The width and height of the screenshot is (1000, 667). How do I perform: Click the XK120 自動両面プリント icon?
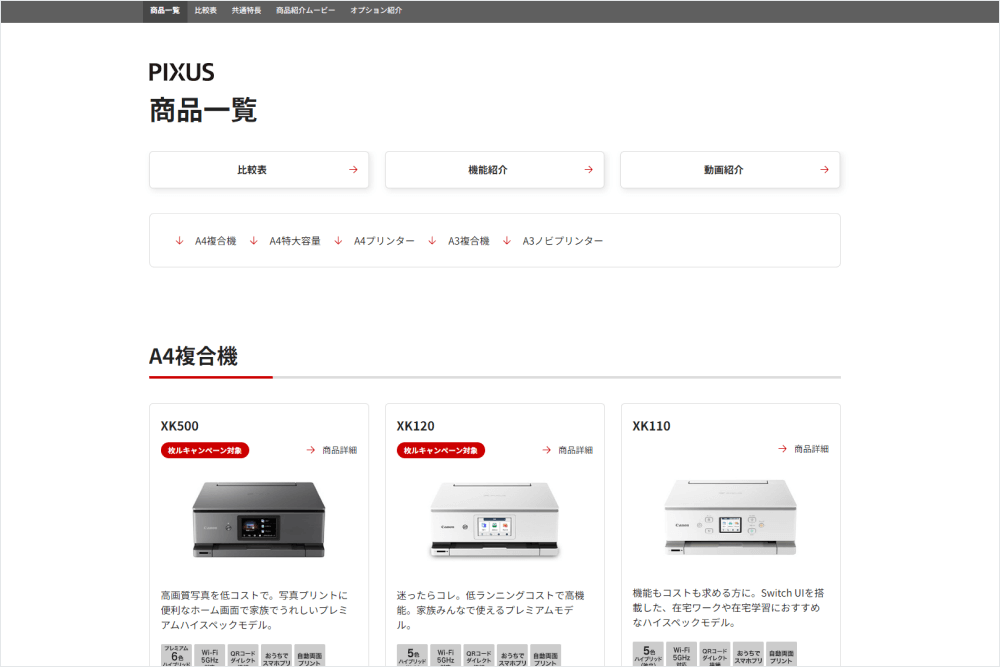click(x=545, y=656)
